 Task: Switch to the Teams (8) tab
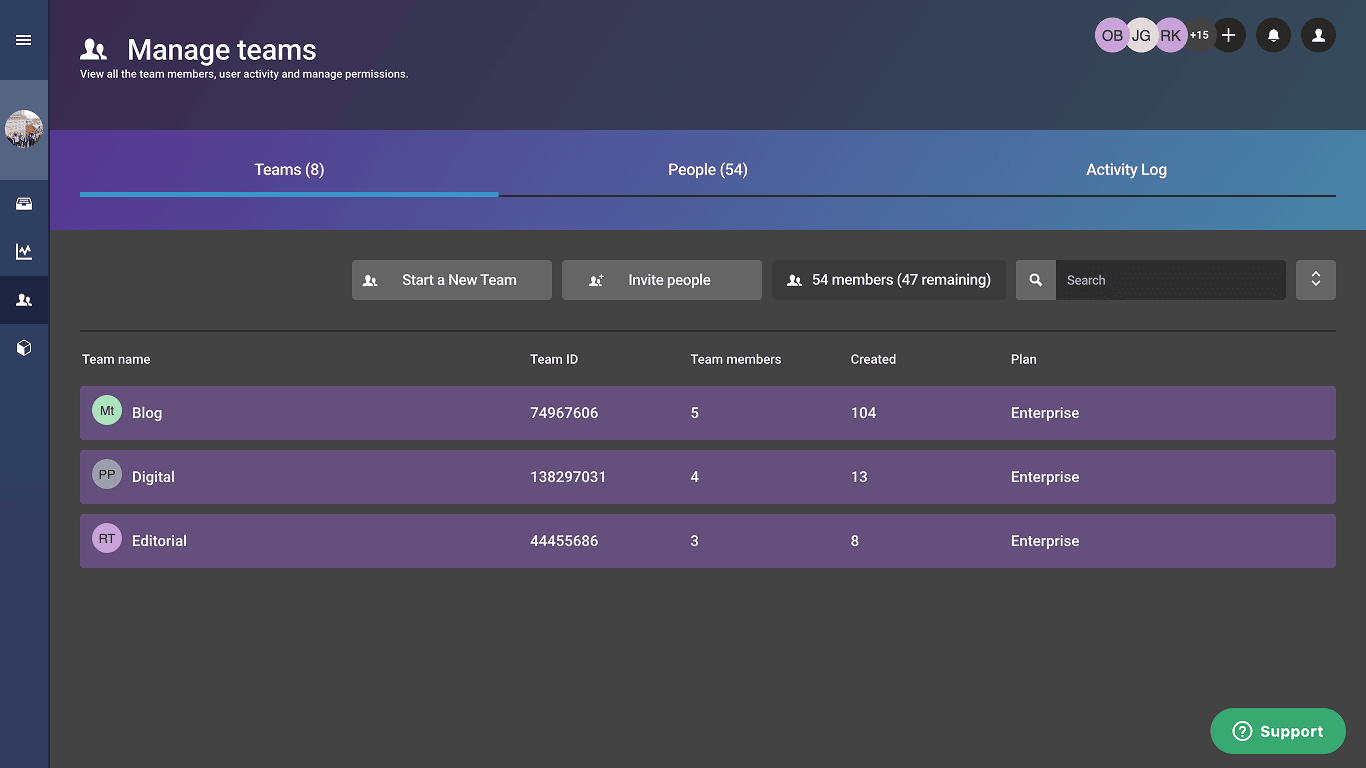[289, 170]
